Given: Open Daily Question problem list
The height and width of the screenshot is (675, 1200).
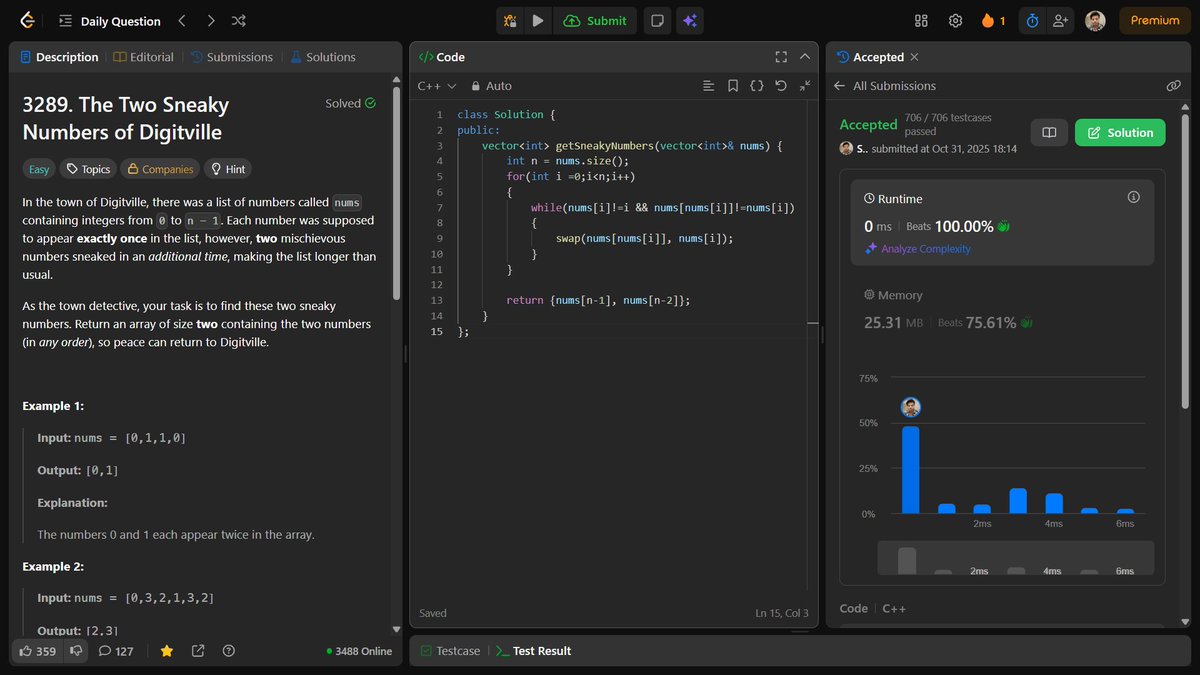Looking at the screenshot, I should pos(109,21).
